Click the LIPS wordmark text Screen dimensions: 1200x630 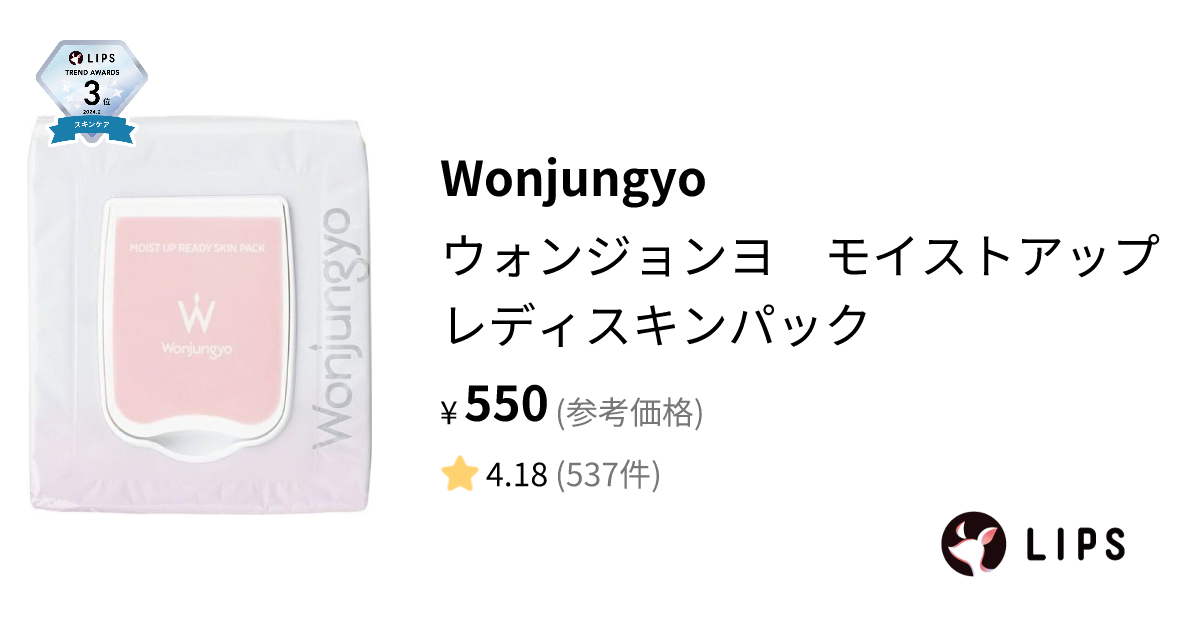(1076, 544)
